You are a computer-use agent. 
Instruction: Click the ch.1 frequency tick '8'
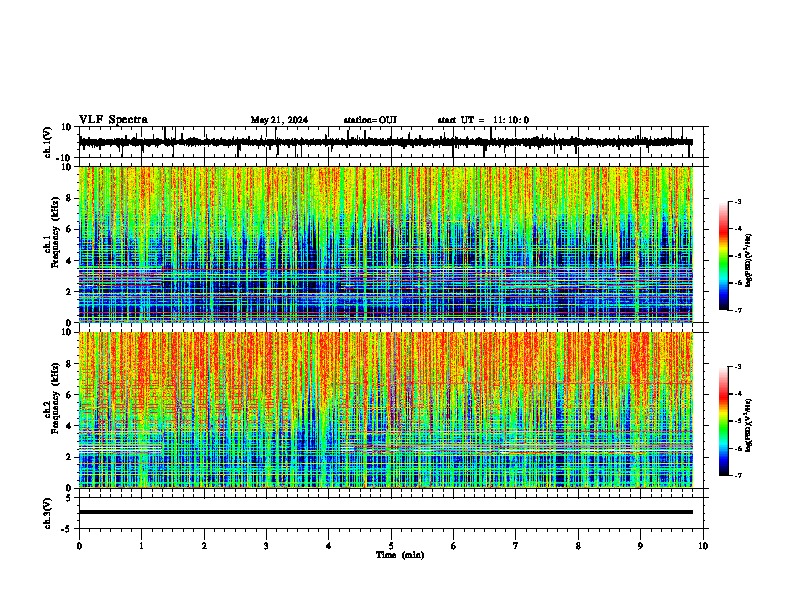69,198
